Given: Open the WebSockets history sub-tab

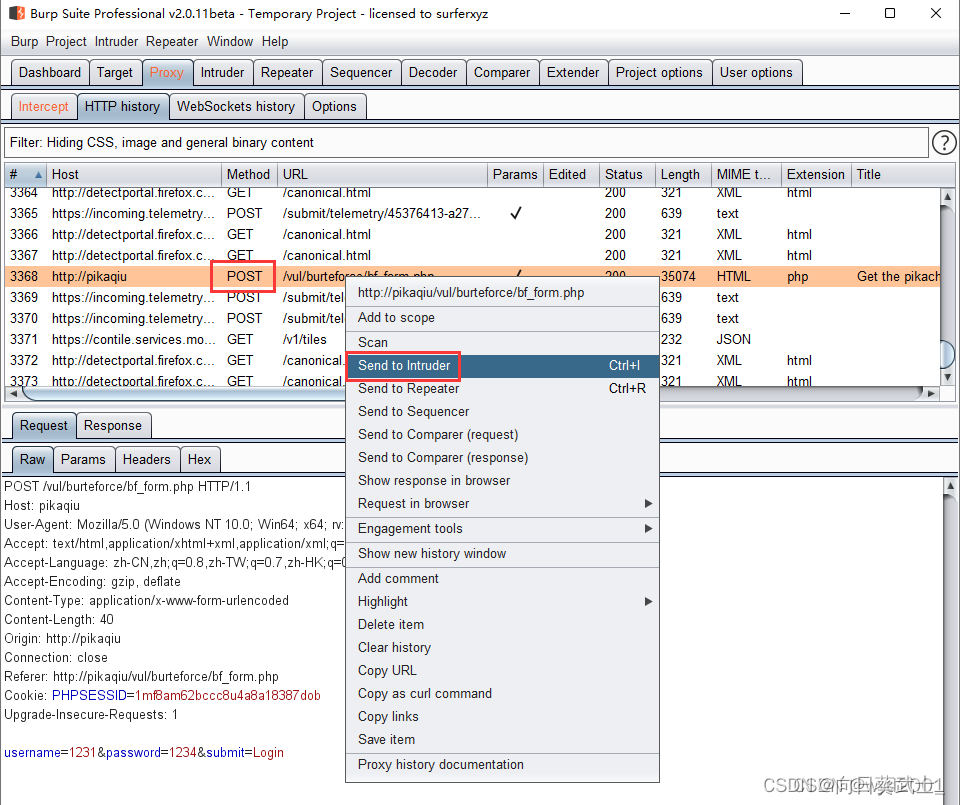Looking at the screenshot, I should (x=236, y=107).
